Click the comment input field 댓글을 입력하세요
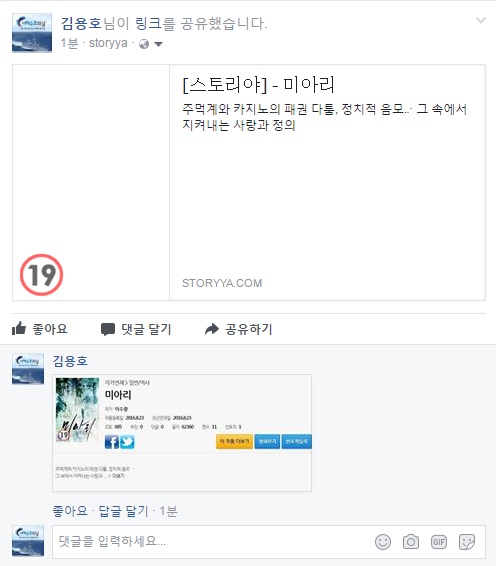 [213, 542]
